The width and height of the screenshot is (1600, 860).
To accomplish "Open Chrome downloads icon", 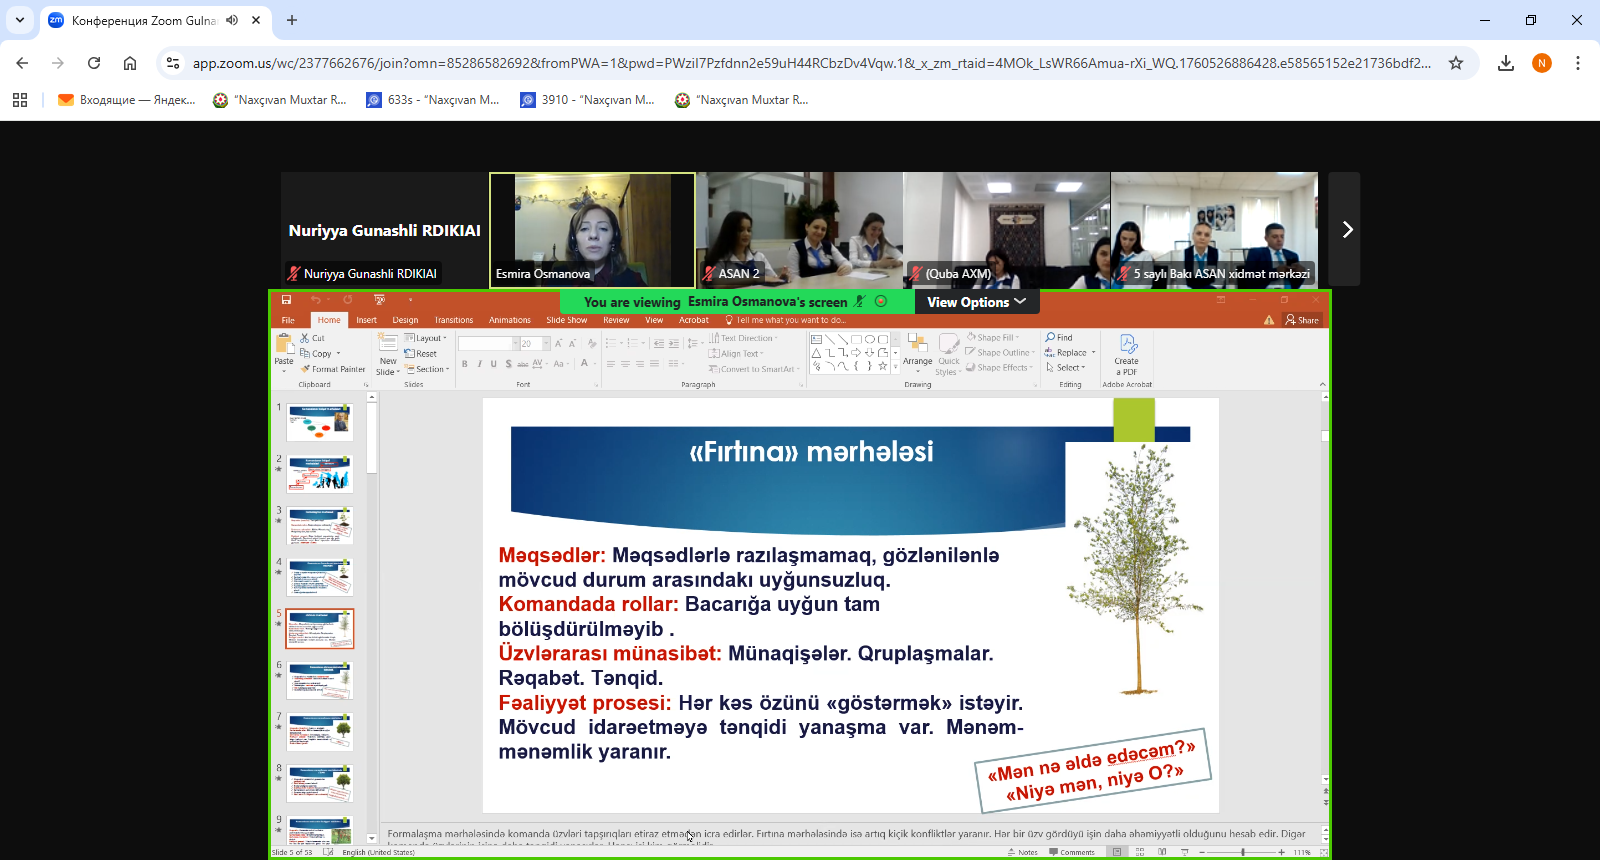I will pyautogui.click(x=1505, y=63).
